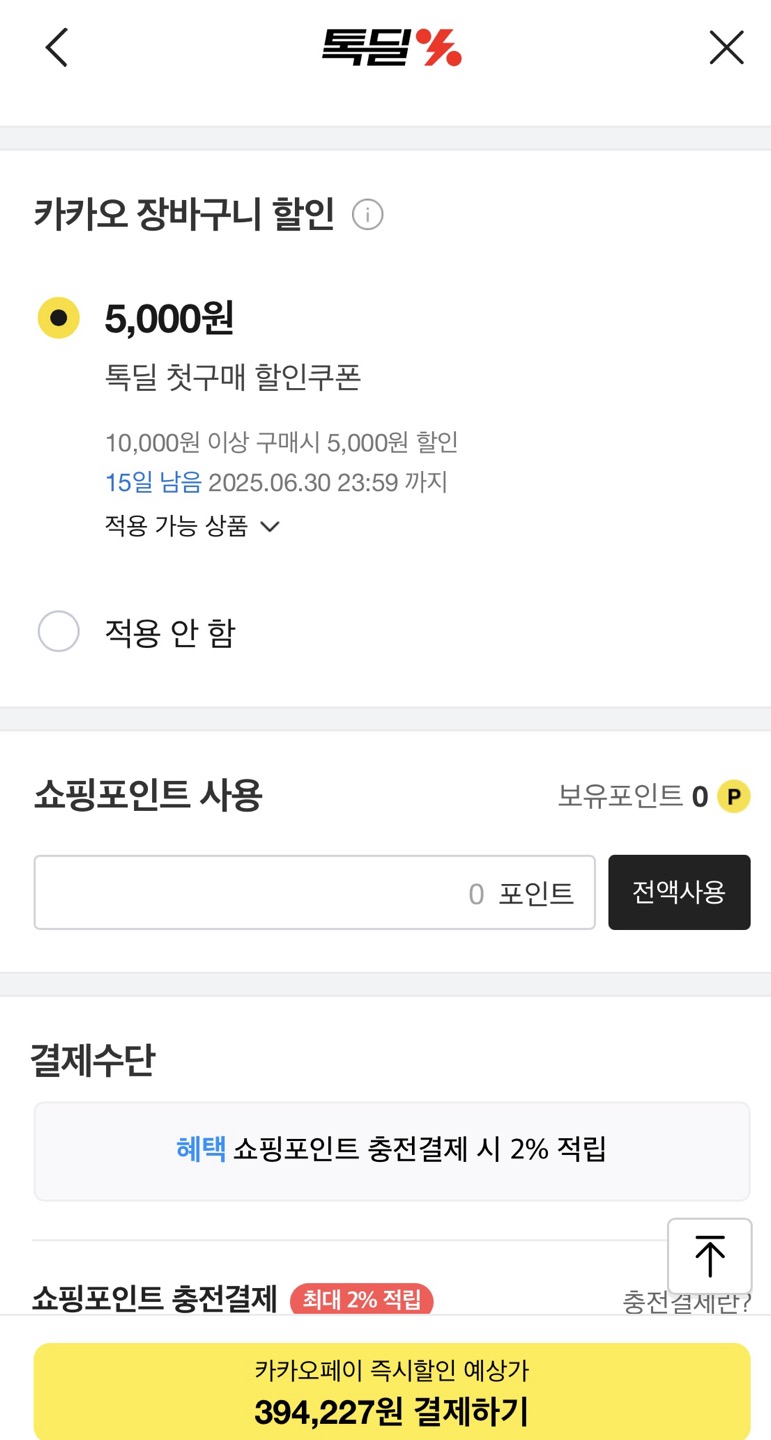Open the 충전결제란? help link
Image resolution: width=771 pixels, height=1440 pixels.
(x=686, y=1302)
